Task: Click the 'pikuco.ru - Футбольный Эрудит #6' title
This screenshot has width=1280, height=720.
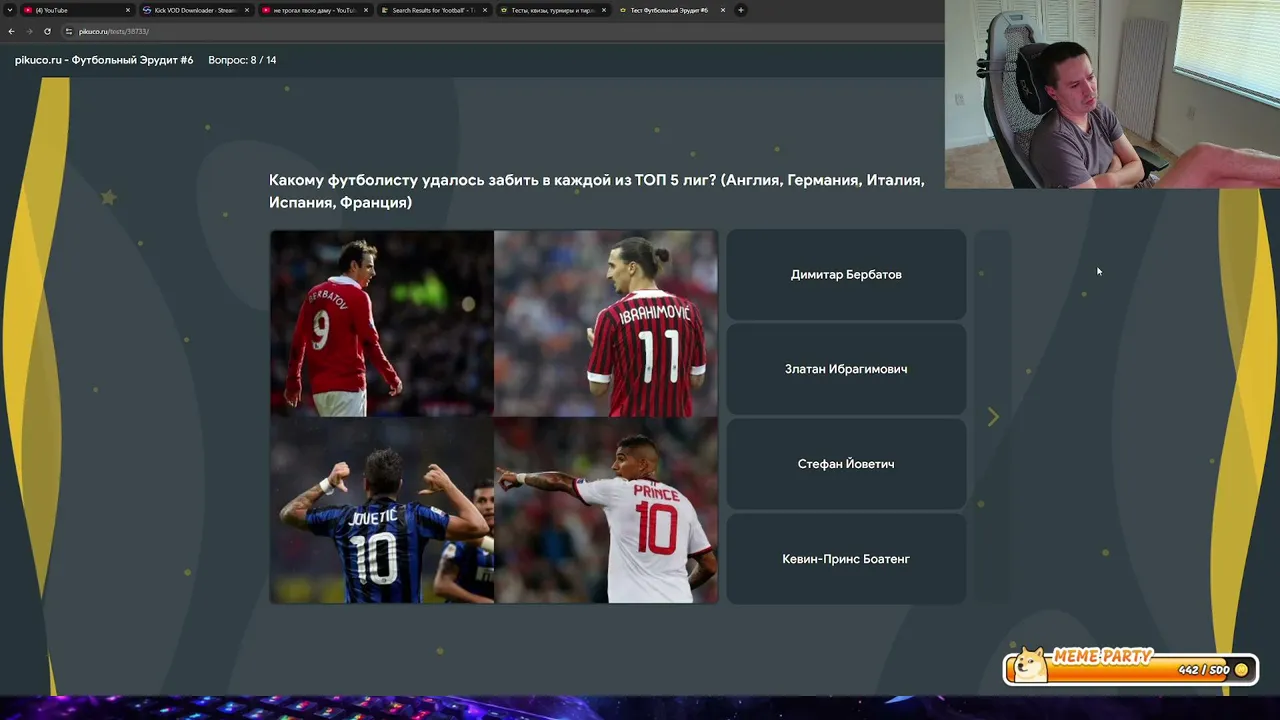Action: tap(104, 60)
